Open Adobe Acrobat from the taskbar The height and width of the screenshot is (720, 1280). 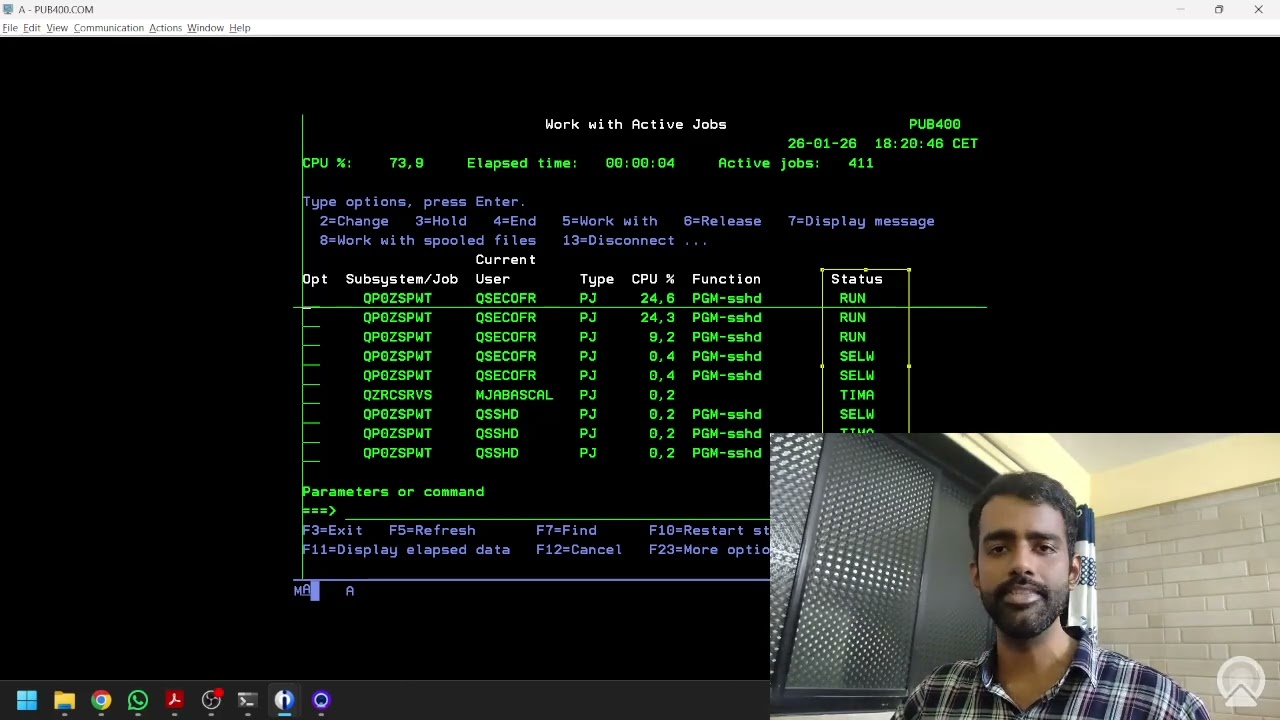(174, 700)
